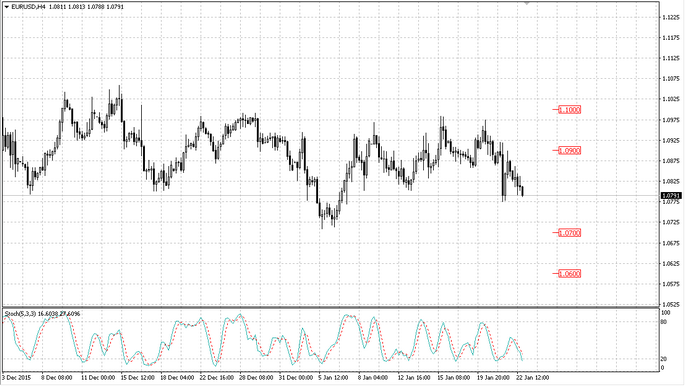Click the 1.0725 value on price axis
This screenshot has height=386, width=685.
[671, 223]
